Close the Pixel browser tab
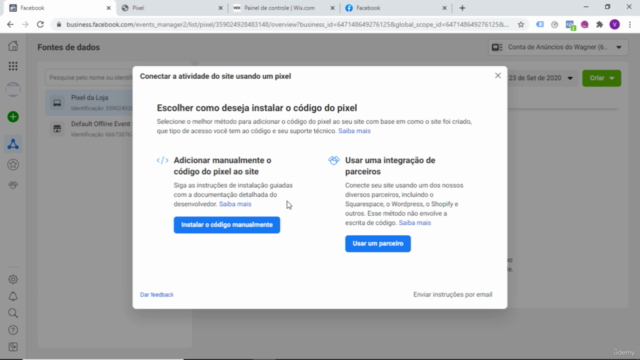 click(x=220, y=8)
